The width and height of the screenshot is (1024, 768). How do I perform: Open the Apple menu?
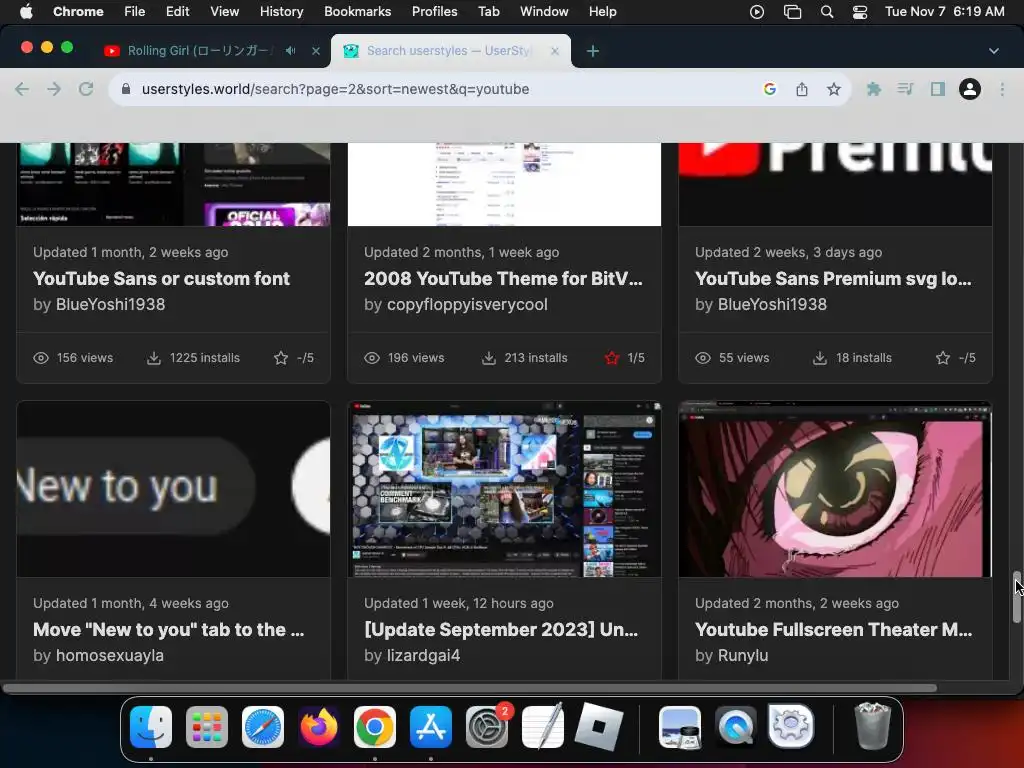click(x=26, y=12)
